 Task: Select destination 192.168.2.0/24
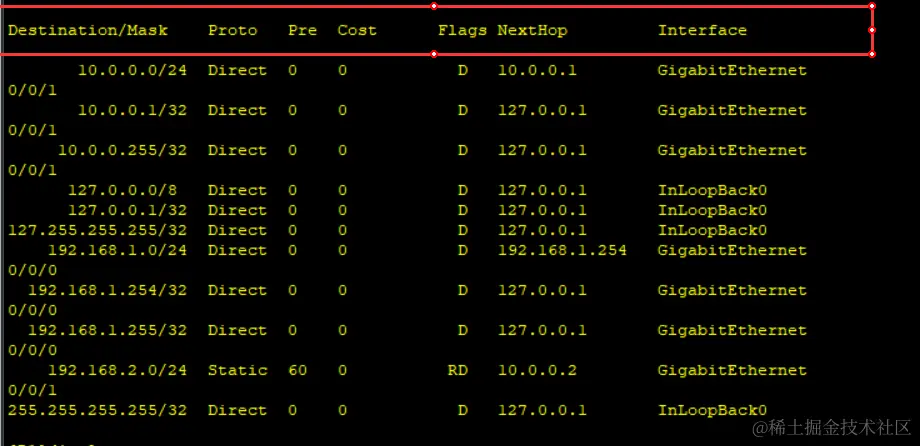click(117, 370)
